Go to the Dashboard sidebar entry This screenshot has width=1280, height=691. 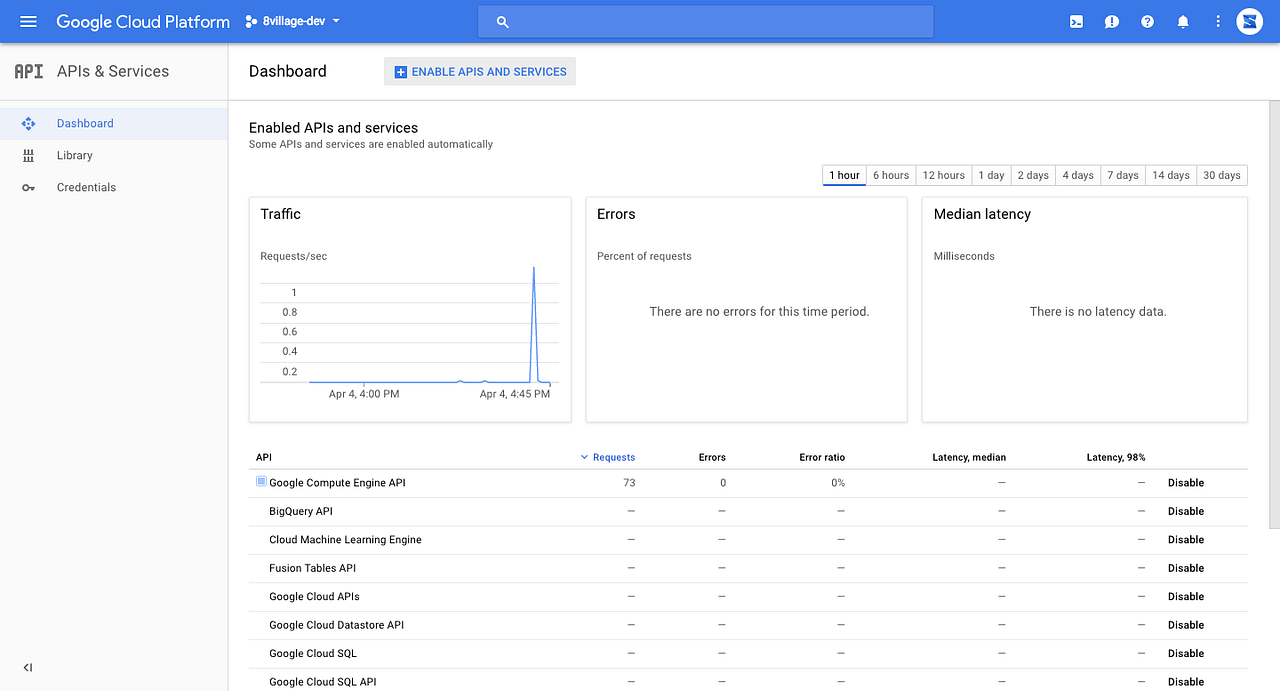pyautogui.click(x=85, y=123)
